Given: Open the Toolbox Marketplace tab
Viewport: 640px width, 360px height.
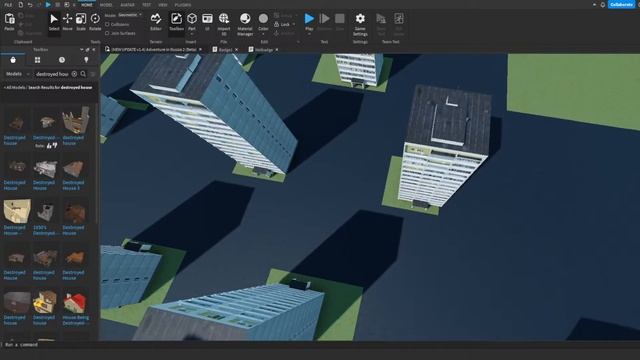Looking at the screenshot, I should tap(13, 60).
